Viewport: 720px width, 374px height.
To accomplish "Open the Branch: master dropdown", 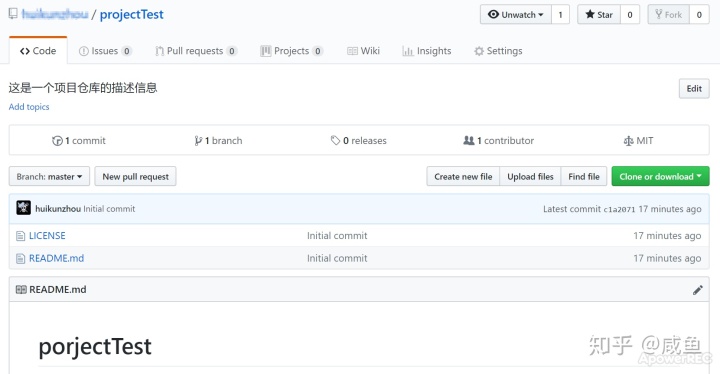I will 49,176.
